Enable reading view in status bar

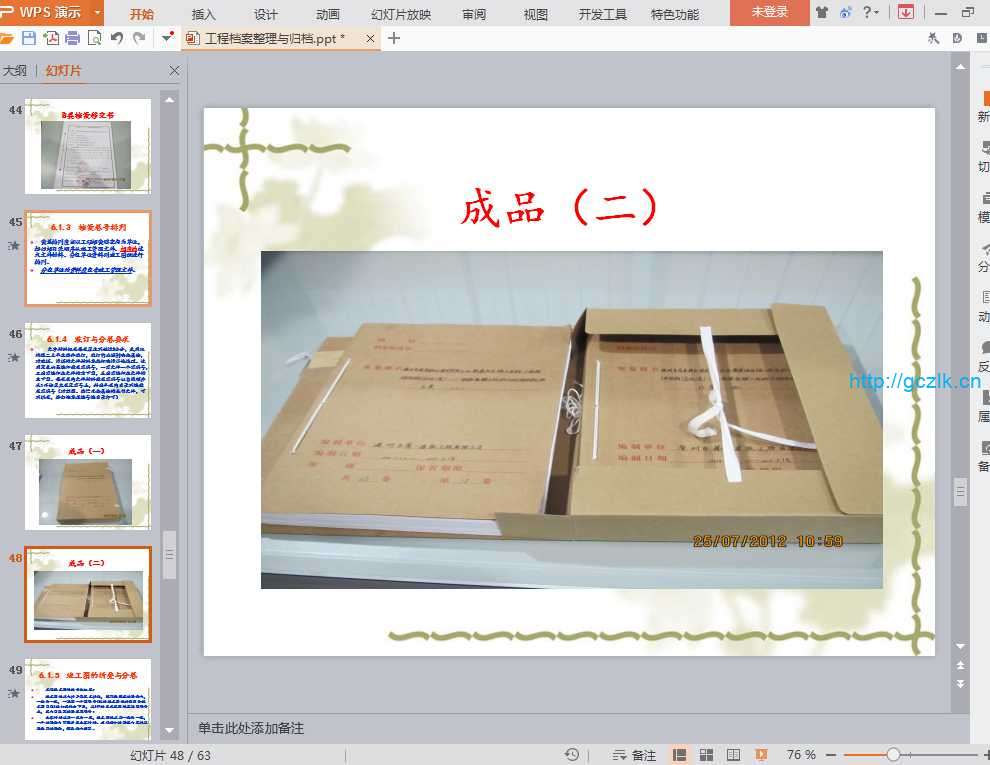point(734,755)
